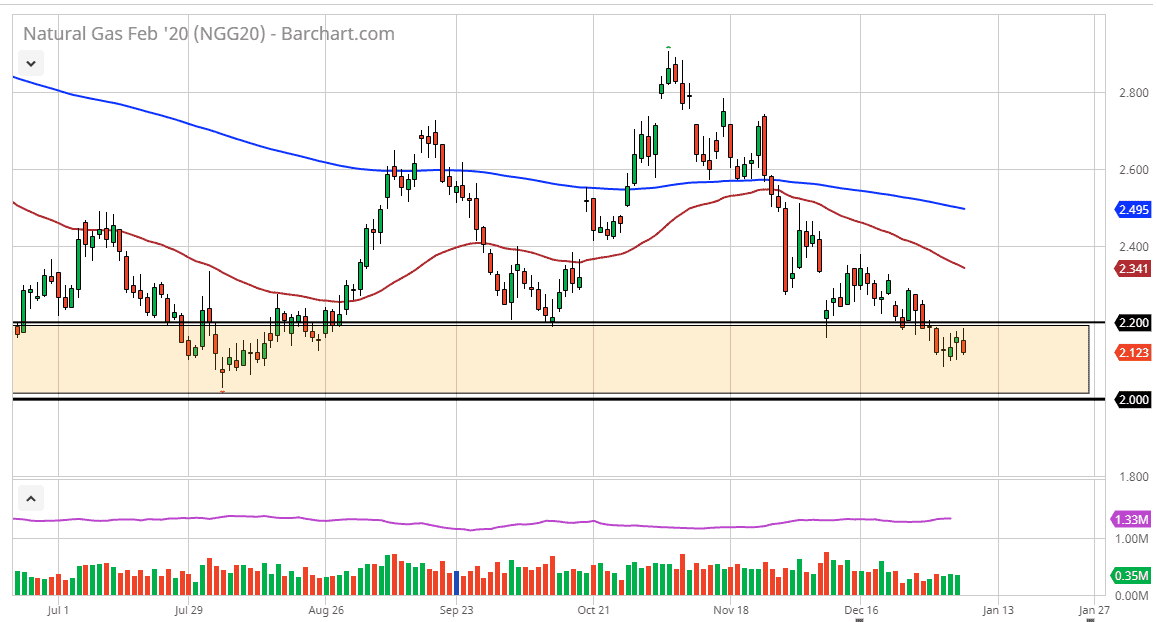The width and height of the screenshot is (1157, 622).
Task: Click the Aug 26 date axis label
Action: (326, 610)
